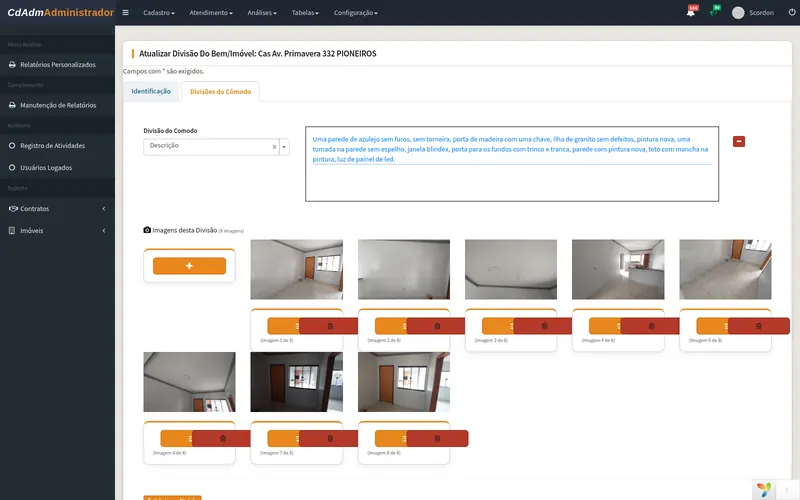This screenshot has height=500, width=800.
Task: Select the Divisões do Cômodo tab
Action: point(220,92)
